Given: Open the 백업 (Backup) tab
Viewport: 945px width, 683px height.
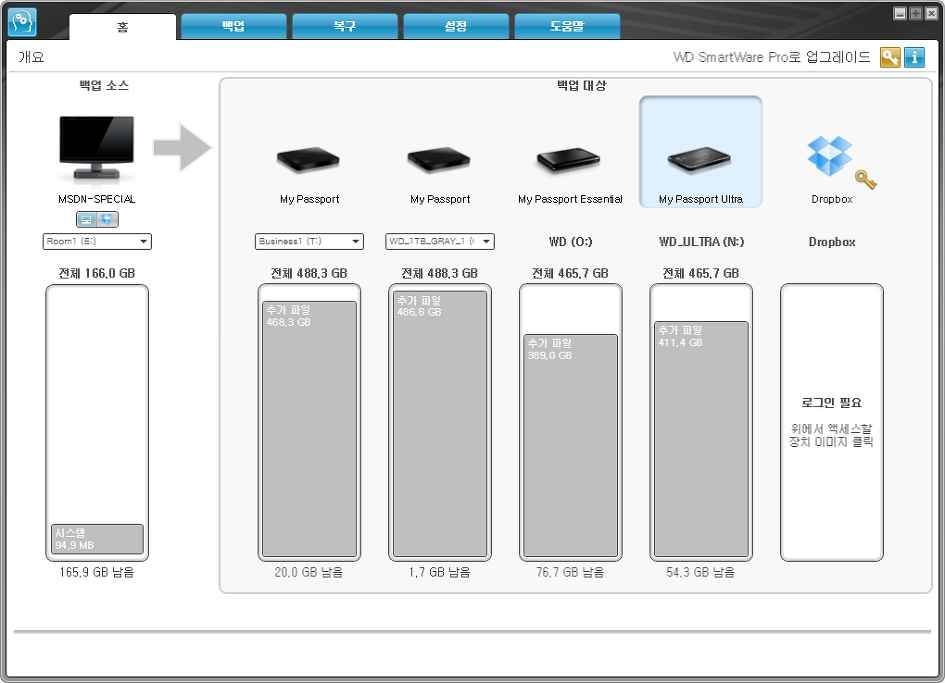Looking at the screenshot, I should pos(233,27).
